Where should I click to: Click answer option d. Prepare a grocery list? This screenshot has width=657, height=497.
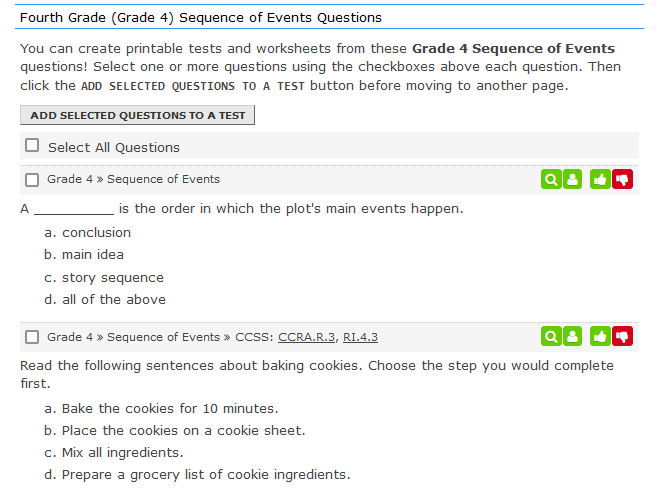[197, 474]
